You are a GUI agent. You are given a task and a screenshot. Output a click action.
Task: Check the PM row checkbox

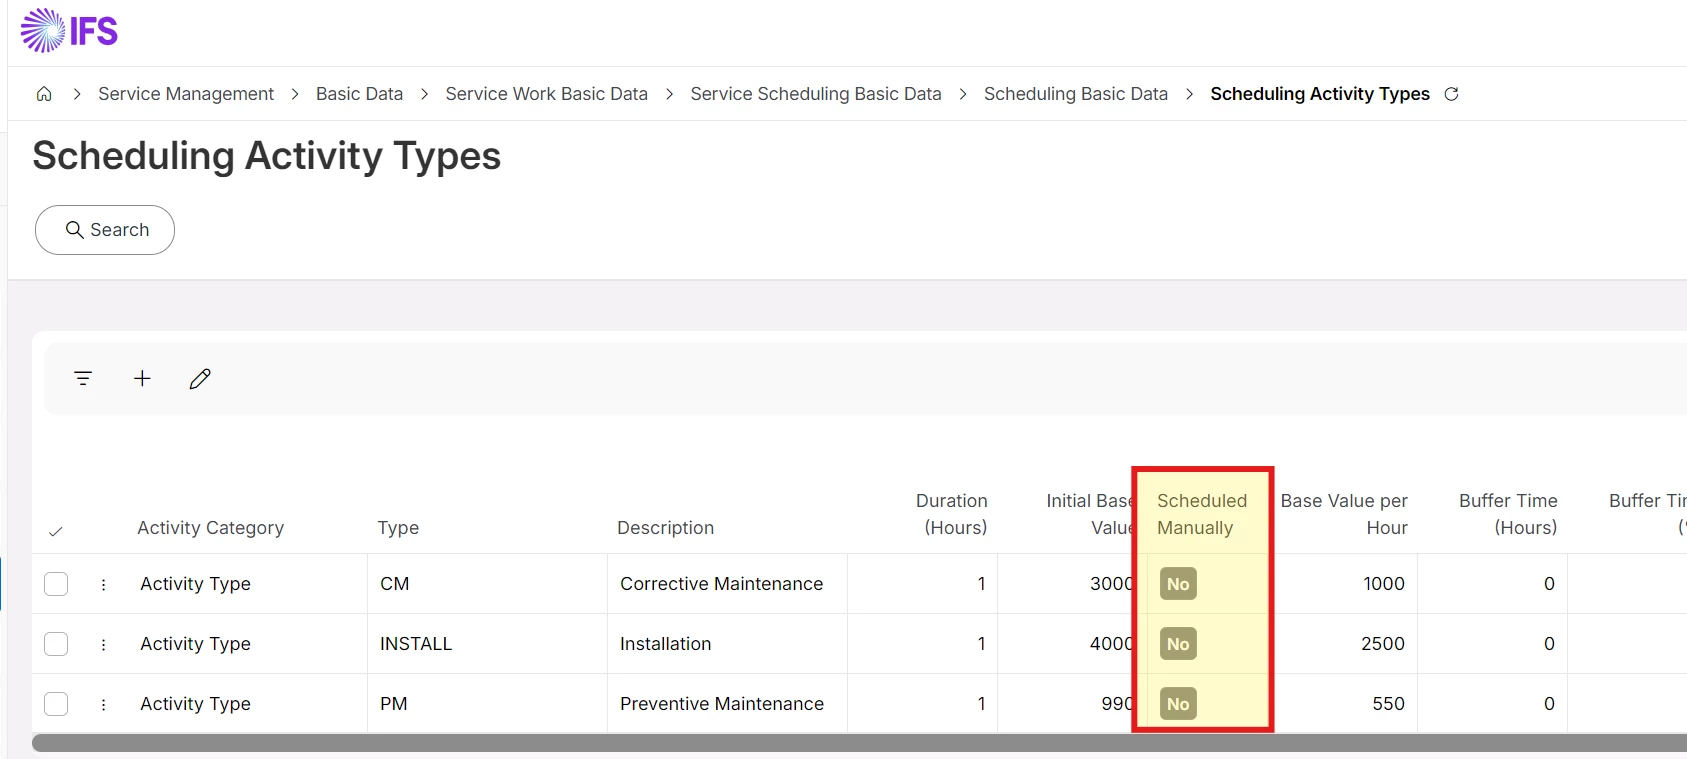point(56,704)
